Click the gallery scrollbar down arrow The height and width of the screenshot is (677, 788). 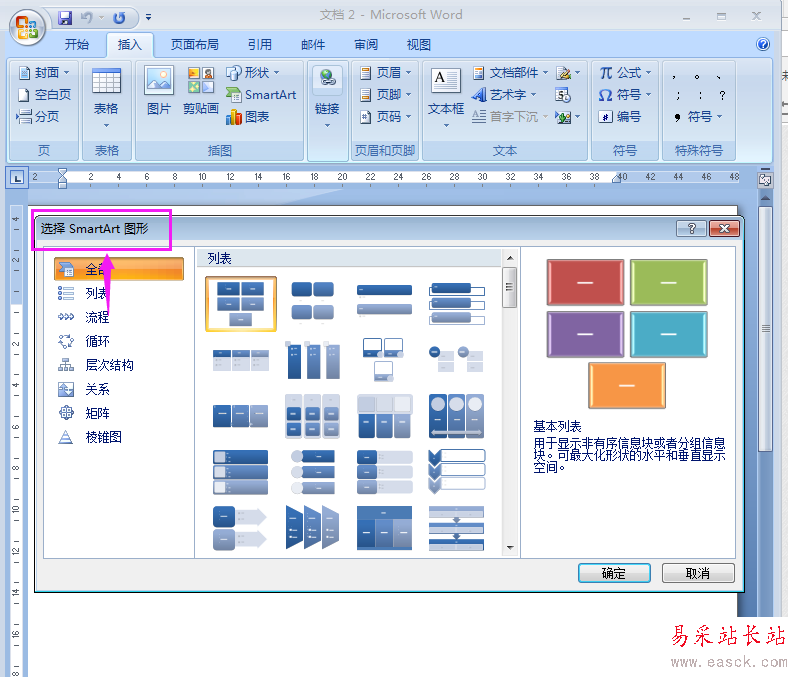[x=510, y=548]
